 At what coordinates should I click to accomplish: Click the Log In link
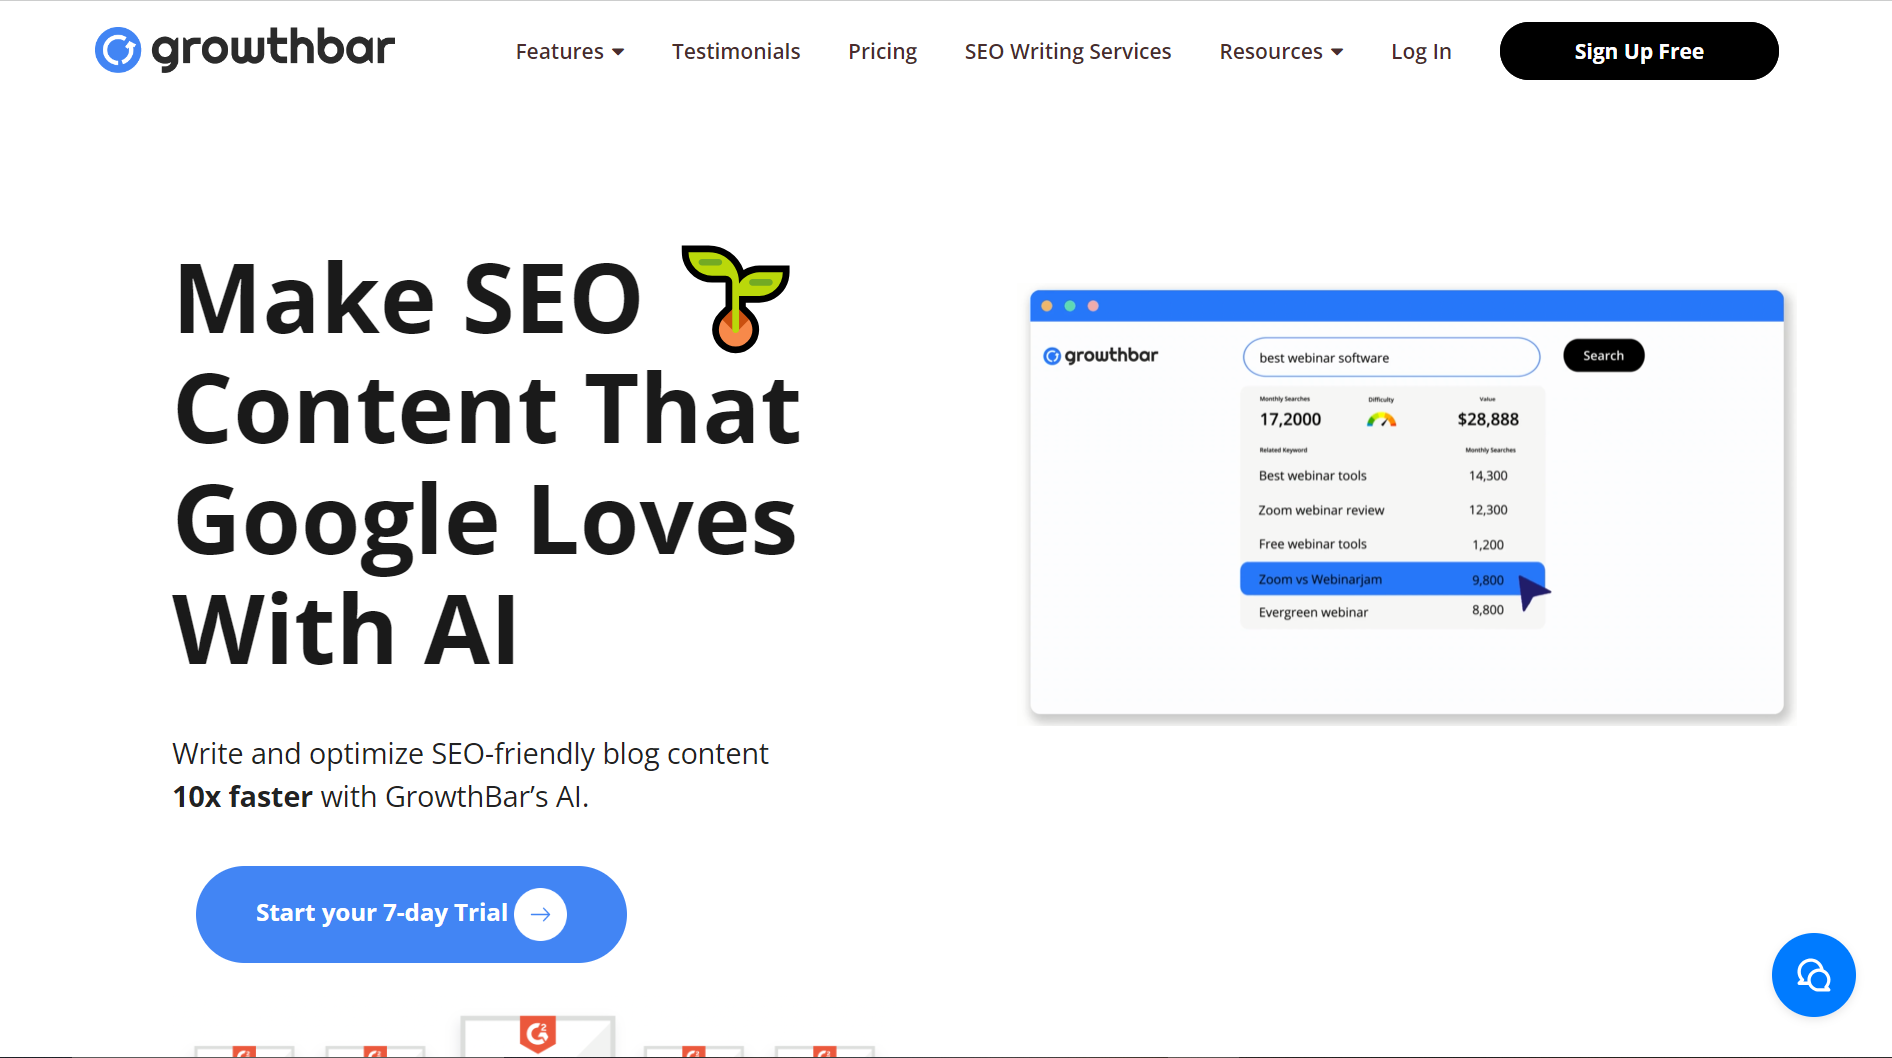click(1421, 51)
